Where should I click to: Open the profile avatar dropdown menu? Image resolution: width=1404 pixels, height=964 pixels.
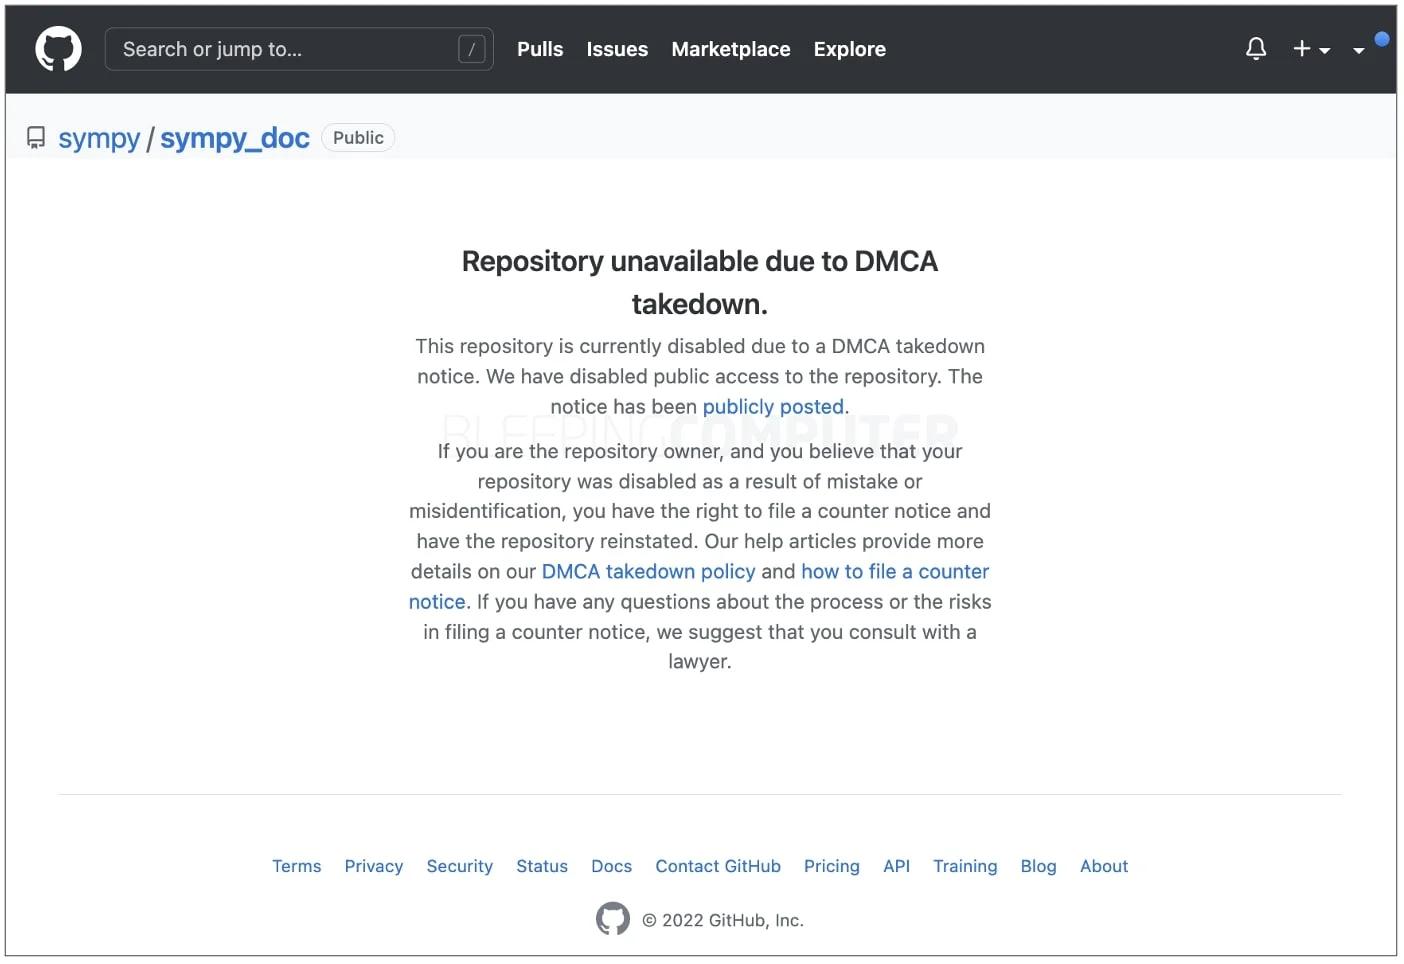tap(1359, 50)
